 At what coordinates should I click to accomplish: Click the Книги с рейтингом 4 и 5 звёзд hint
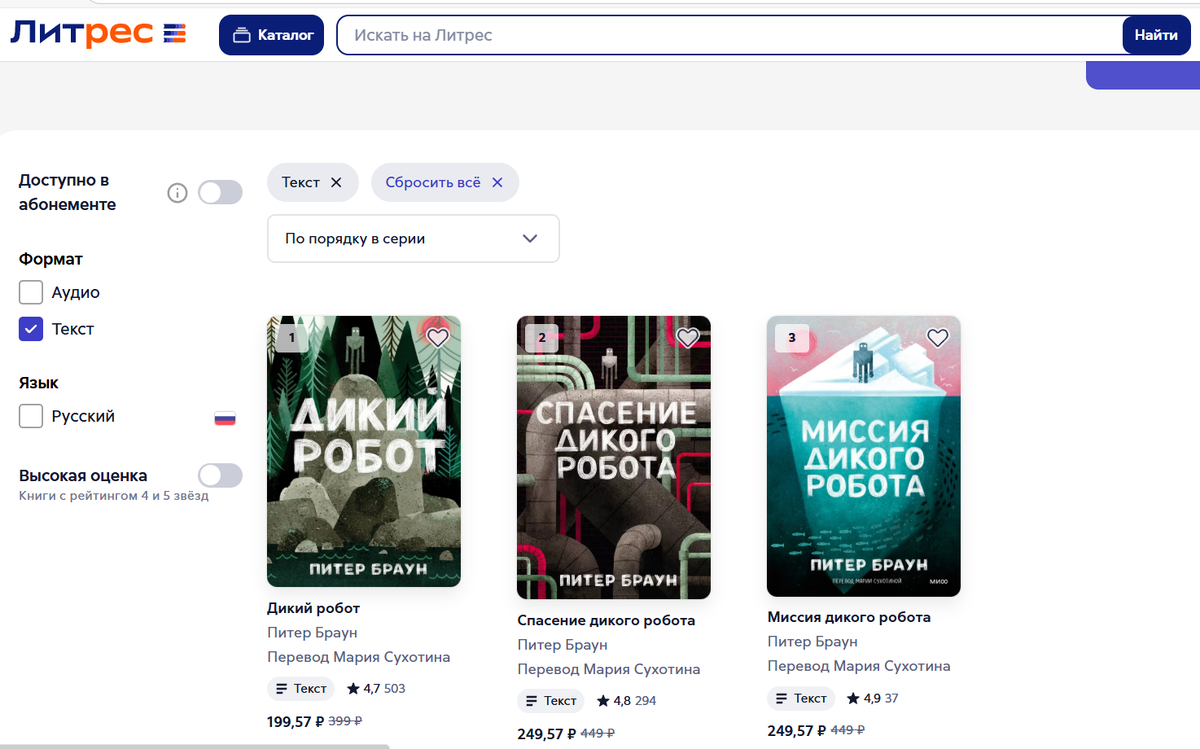114,496
